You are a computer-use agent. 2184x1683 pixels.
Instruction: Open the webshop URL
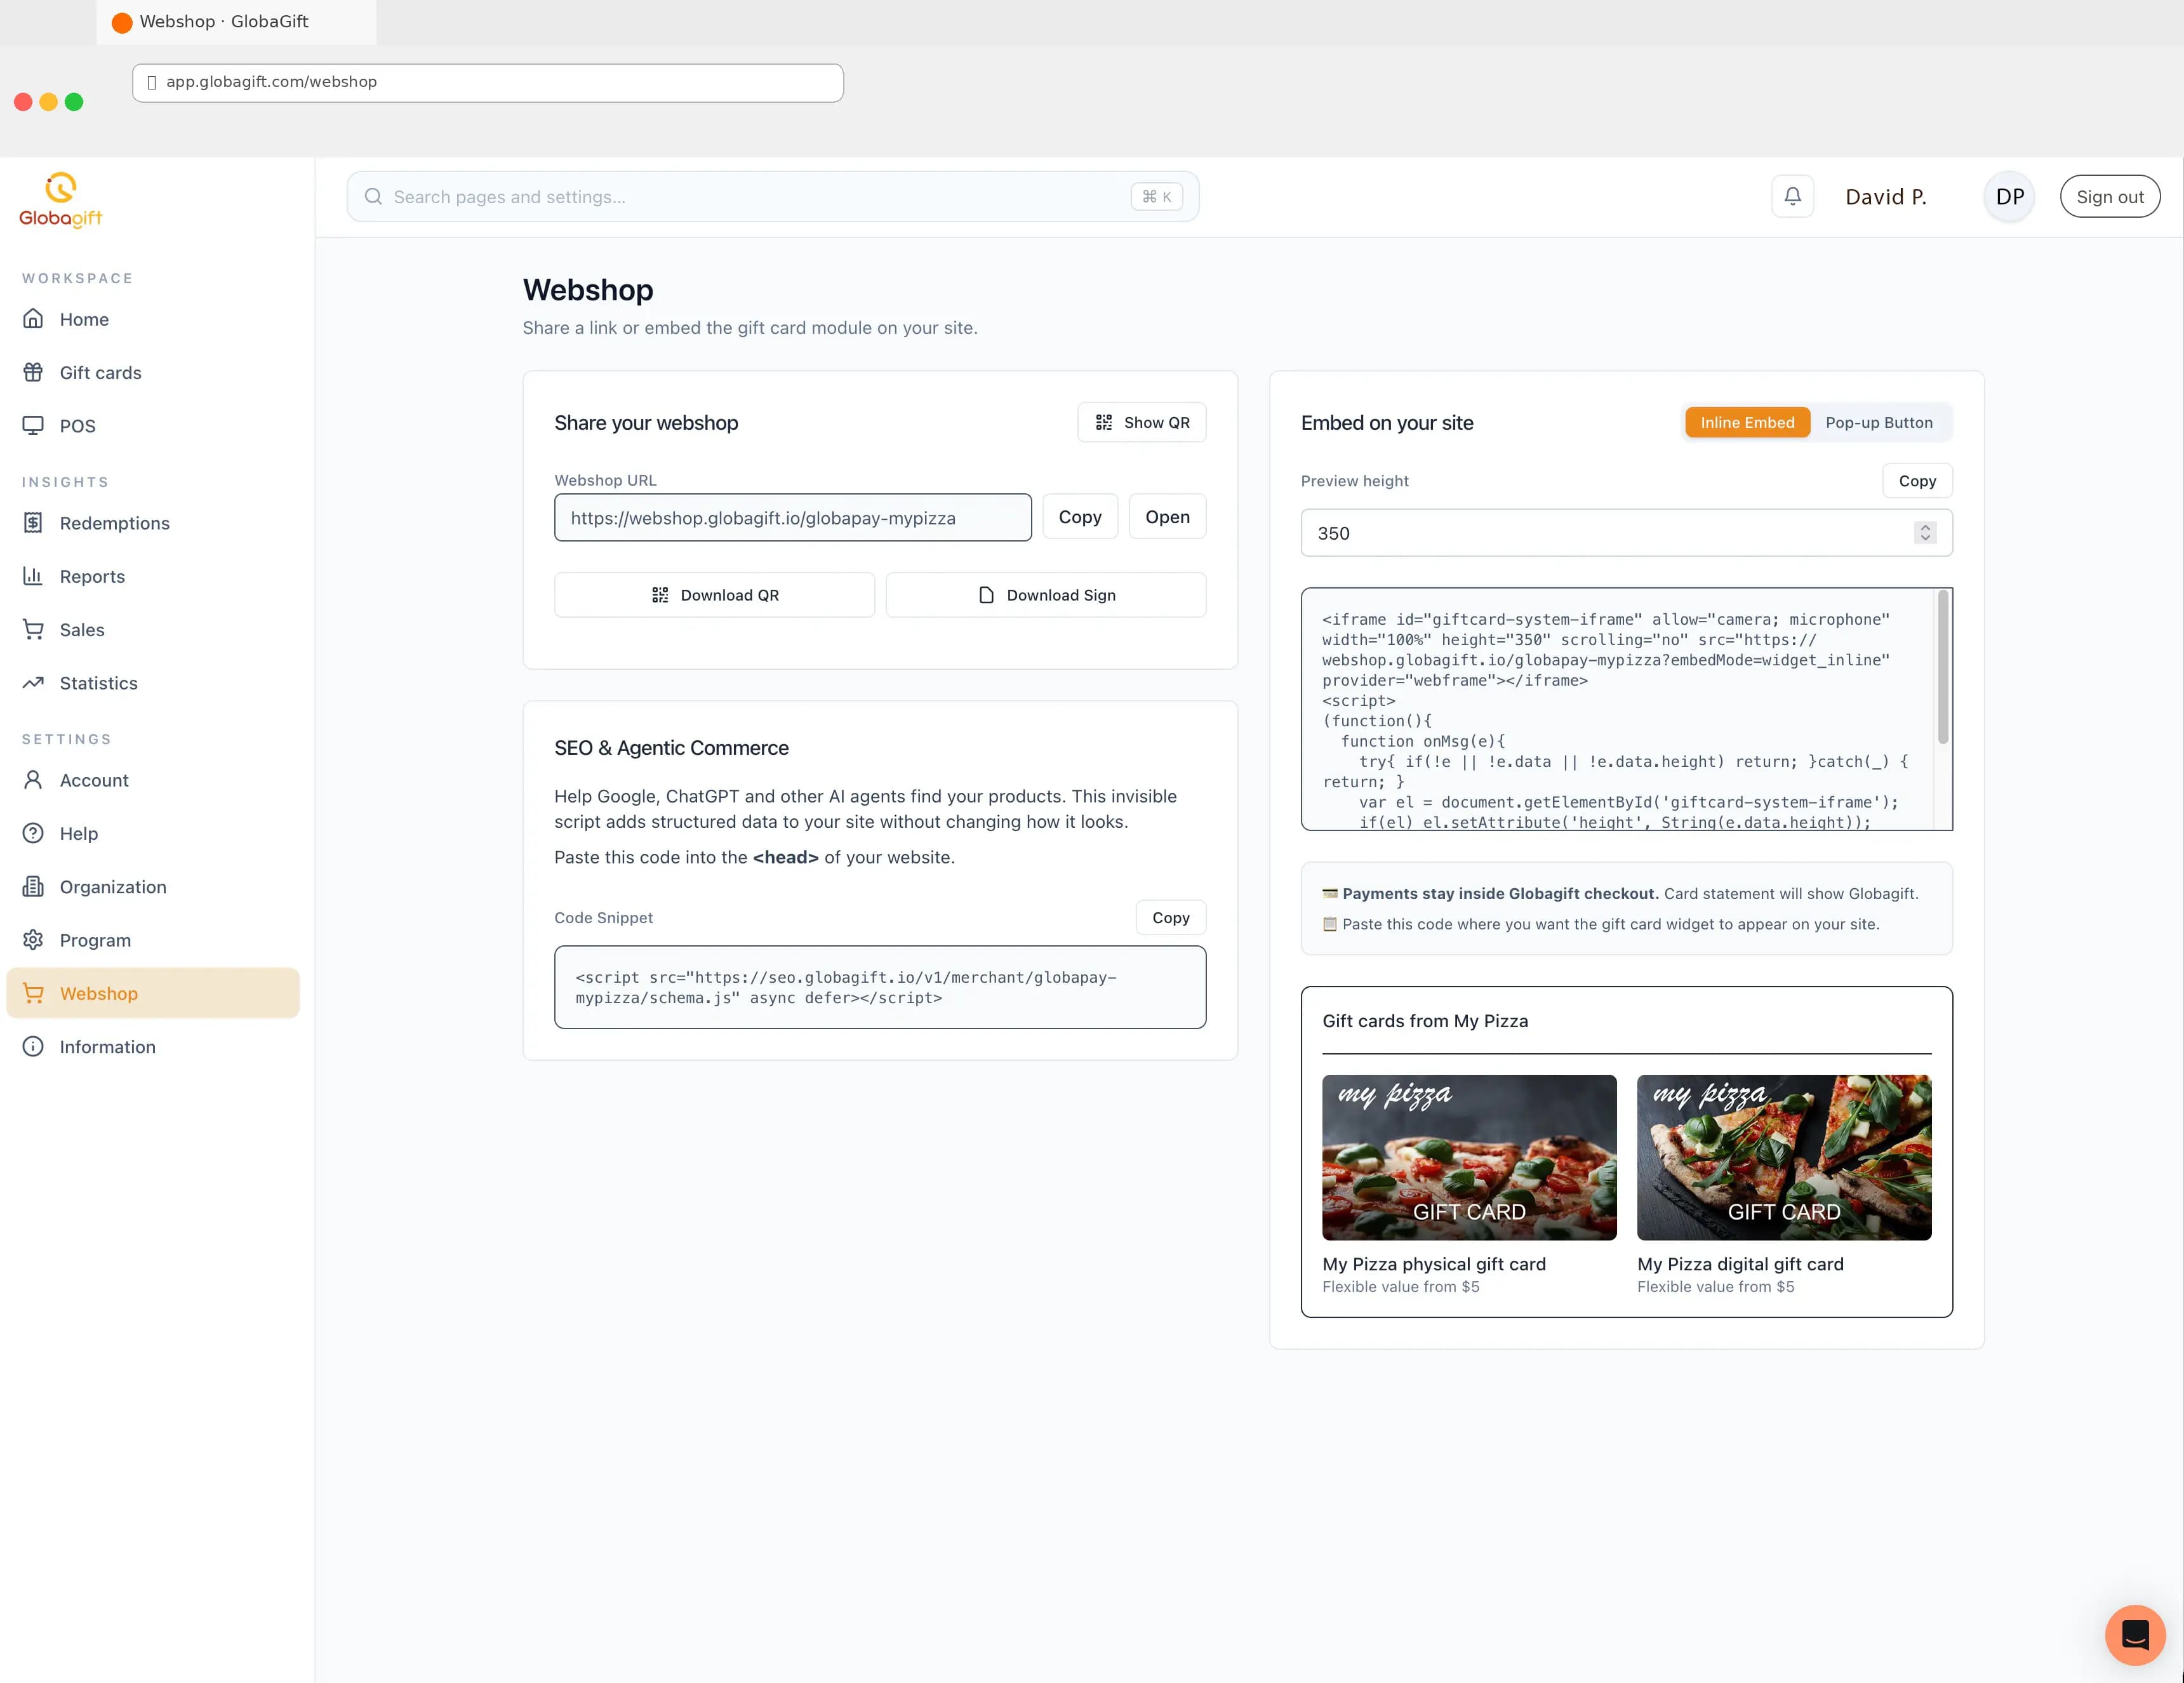coord(1167,517)
